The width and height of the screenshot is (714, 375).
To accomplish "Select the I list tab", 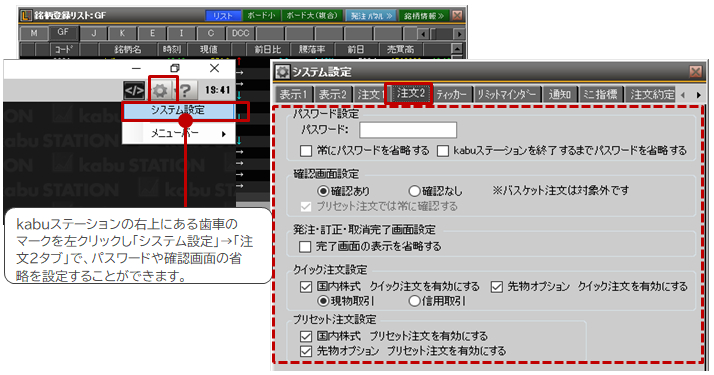I will (x=181, y=33).
